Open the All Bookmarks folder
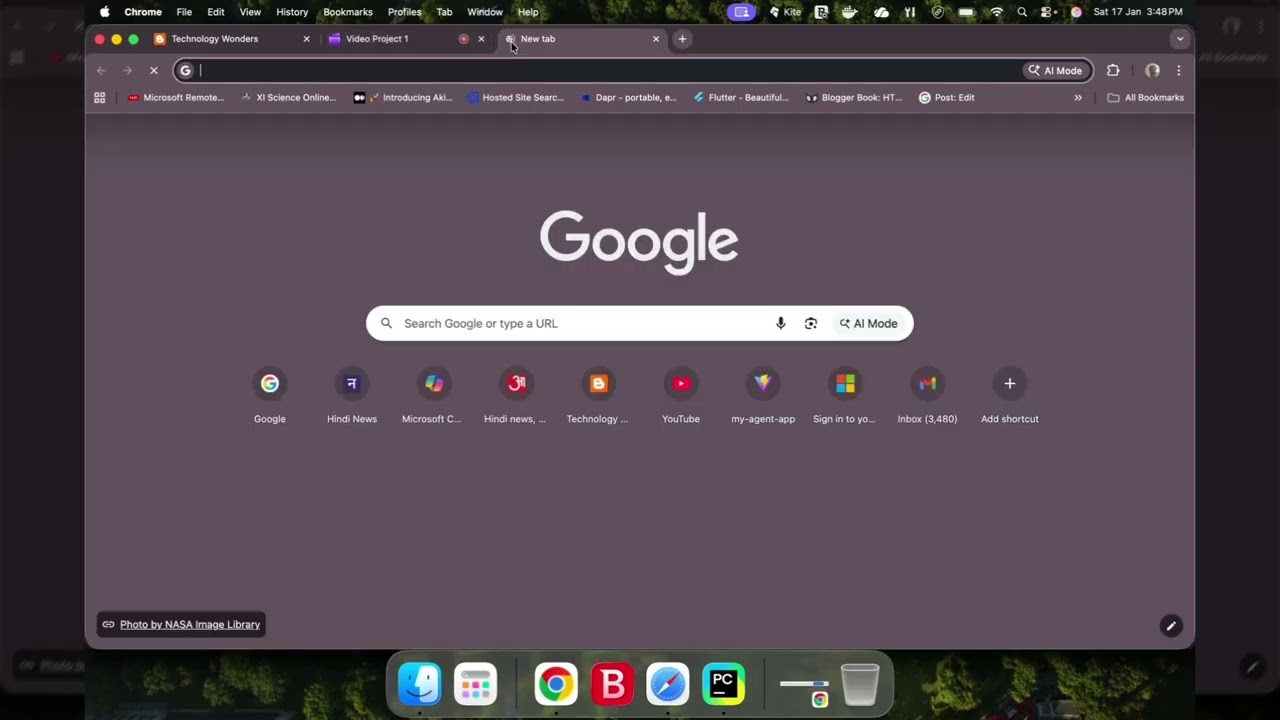 pos(1146,97)
